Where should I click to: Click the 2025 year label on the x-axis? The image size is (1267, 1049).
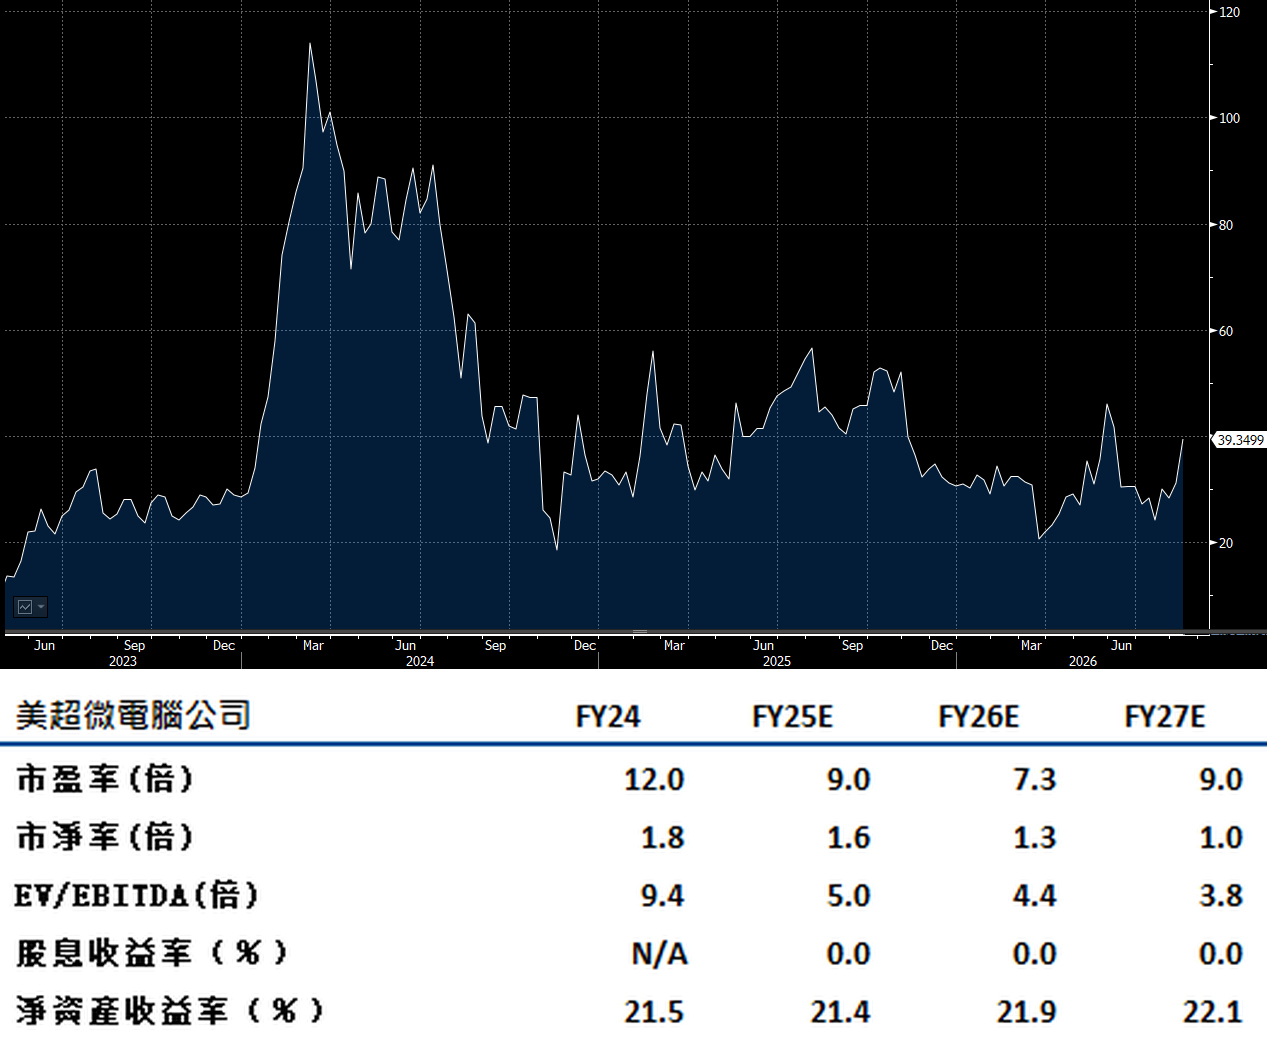point(777,661)
